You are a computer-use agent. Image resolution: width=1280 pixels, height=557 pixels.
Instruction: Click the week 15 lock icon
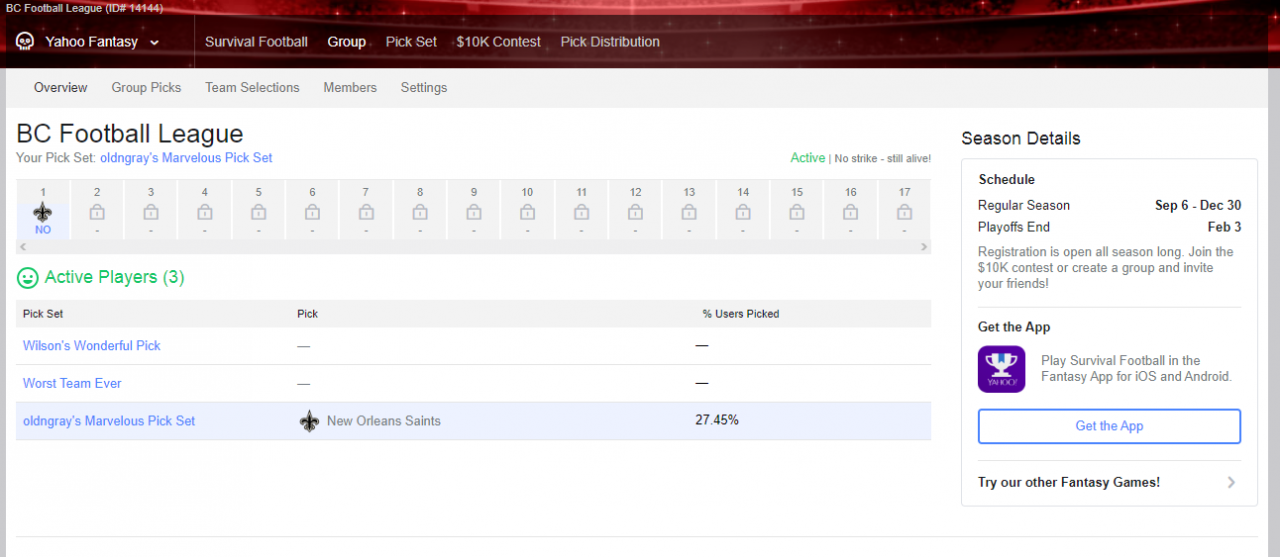click(796, 212)
